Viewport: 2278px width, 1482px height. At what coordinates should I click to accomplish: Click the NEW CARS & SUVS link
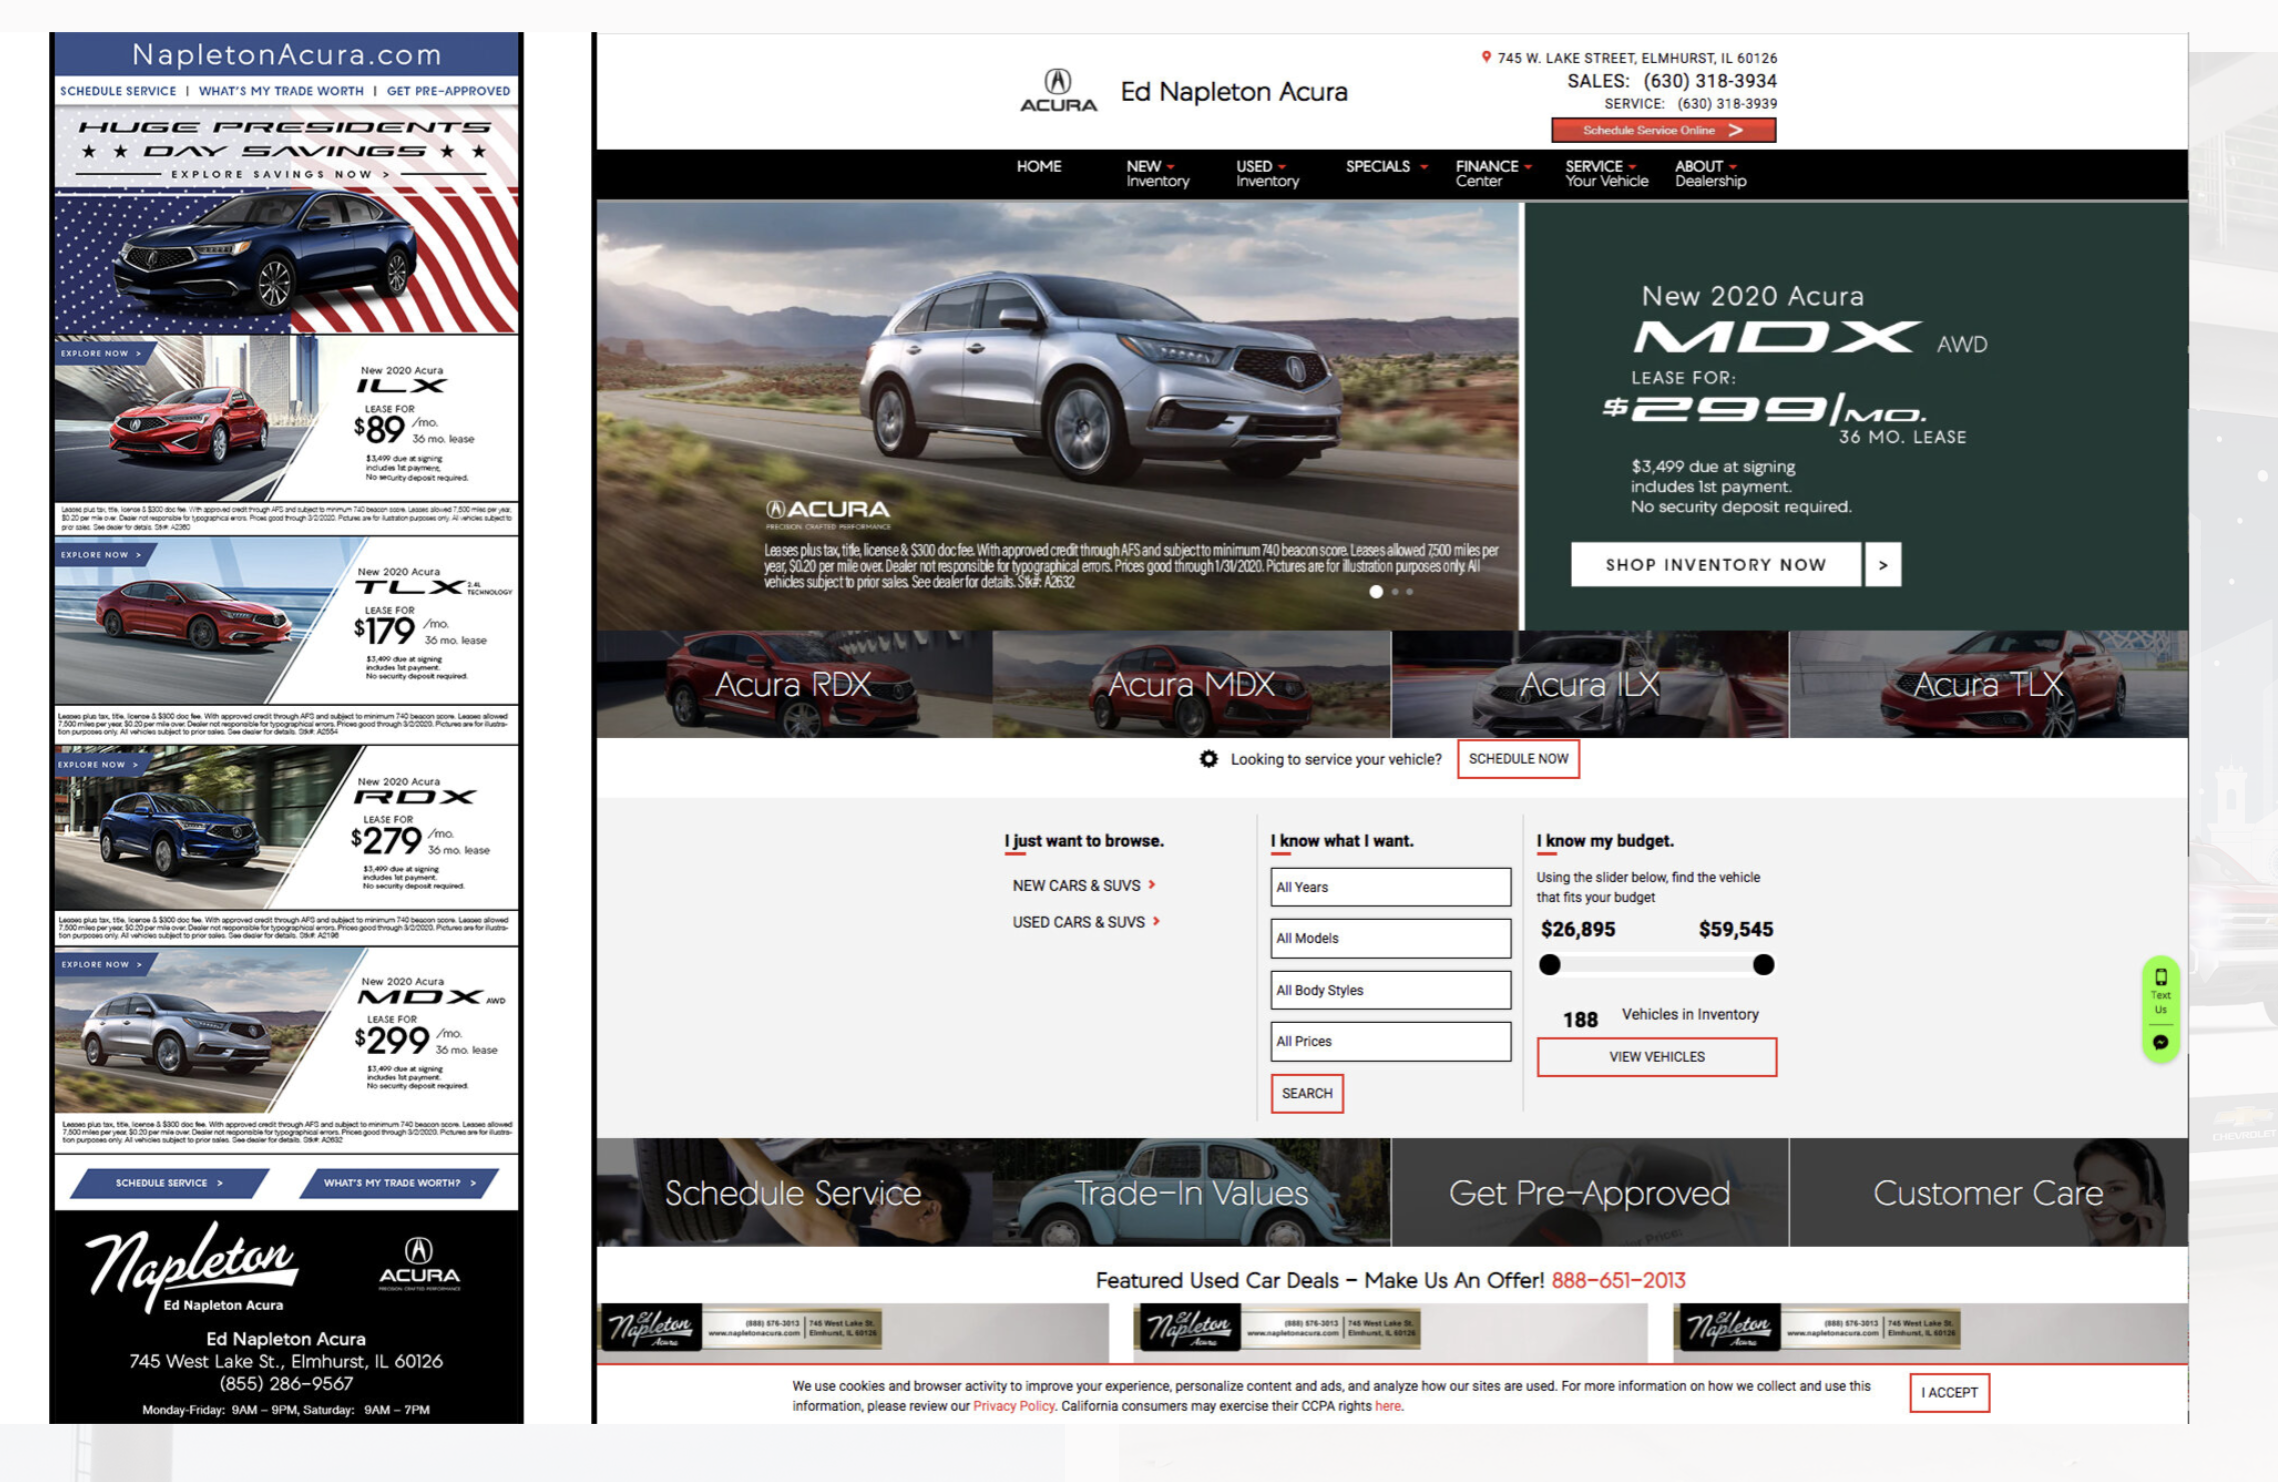[1076, 885]
